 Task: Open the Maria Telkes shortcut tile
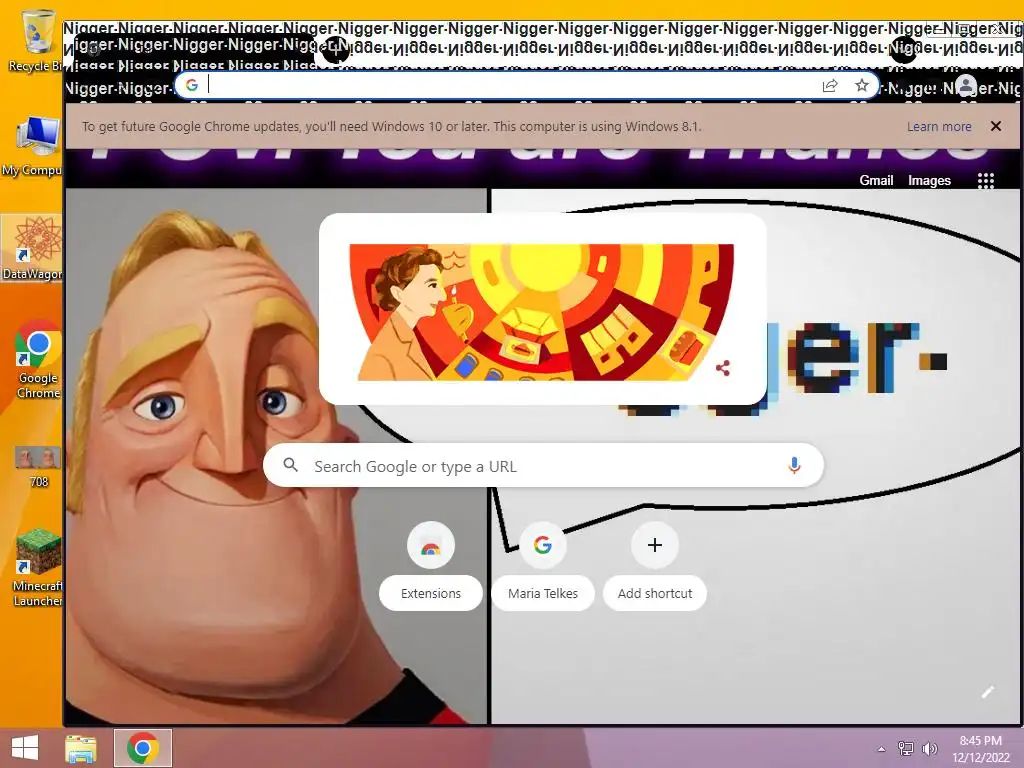click(x=543, y=566)
